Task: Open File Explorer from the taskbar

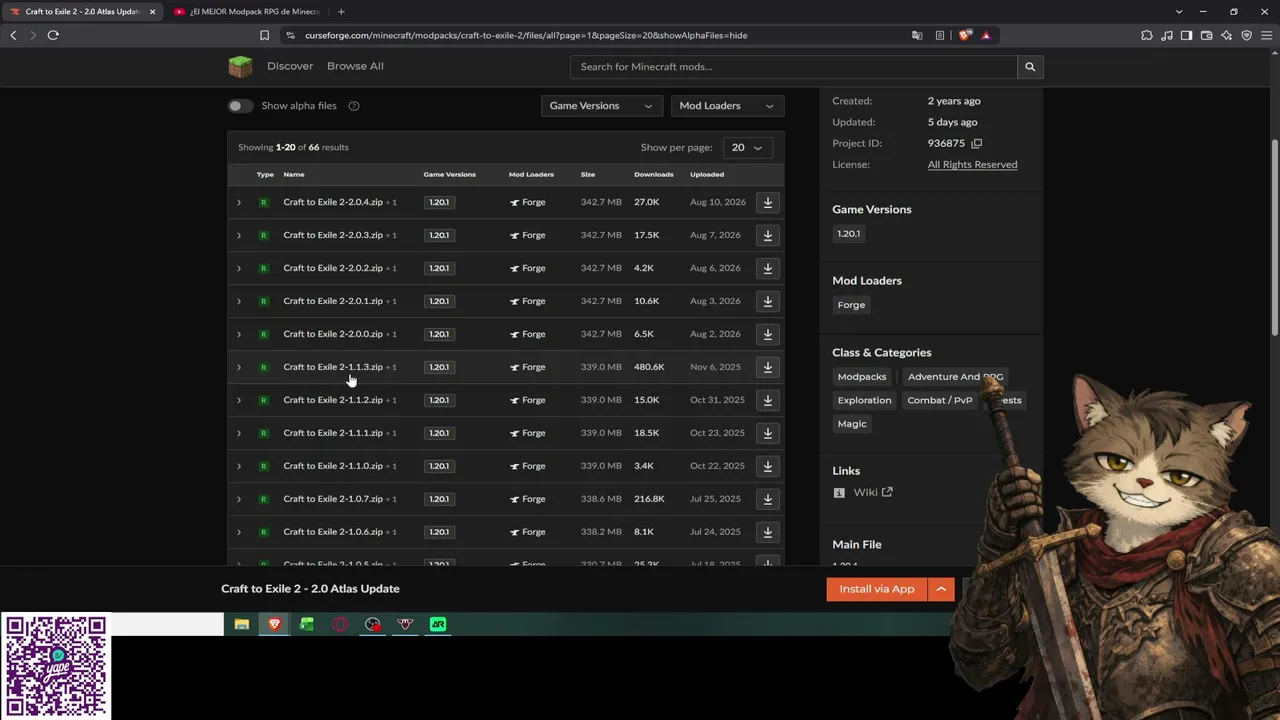Action: point(241,624)
